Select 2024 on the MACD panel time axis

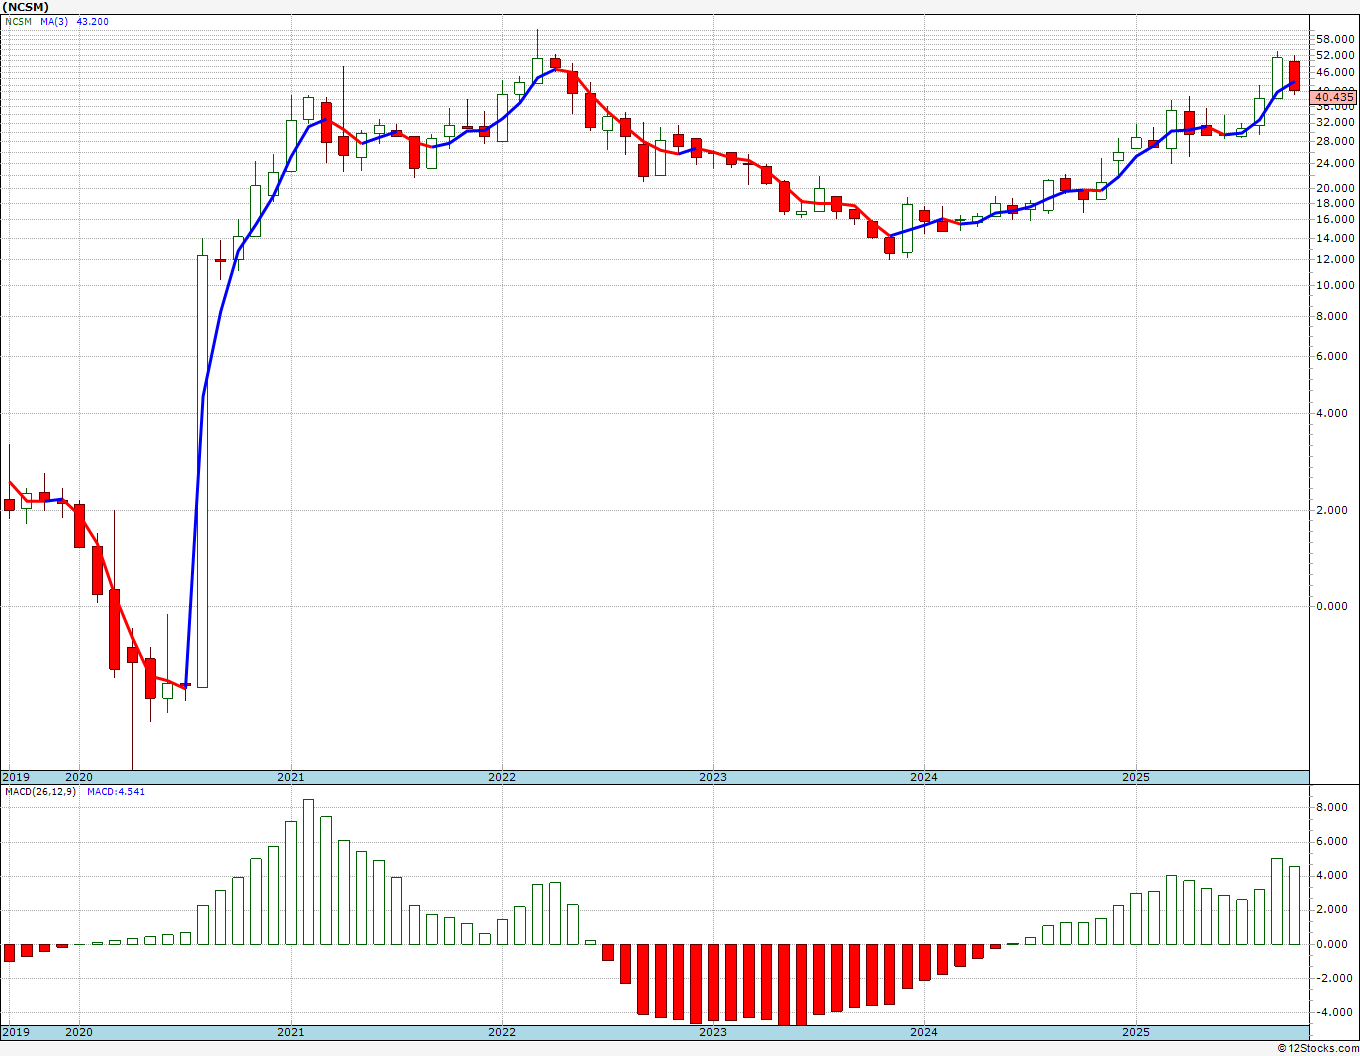point(924,1032)
